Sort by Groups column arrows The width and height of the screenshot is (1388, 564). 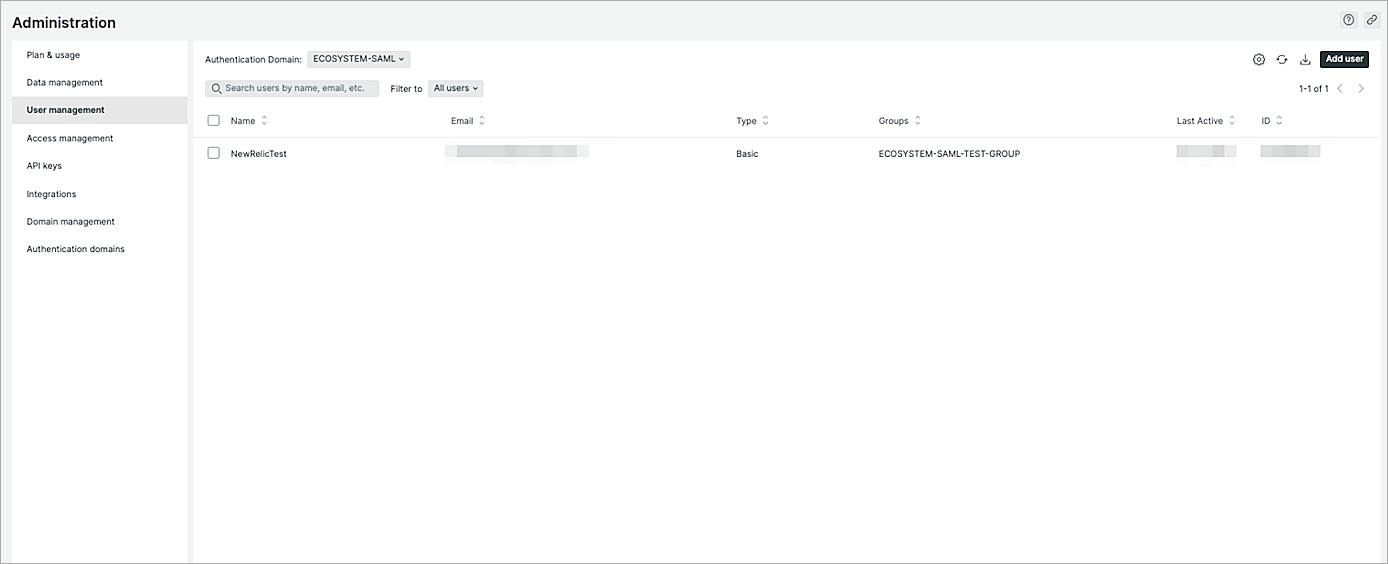(x=918, y=121)
